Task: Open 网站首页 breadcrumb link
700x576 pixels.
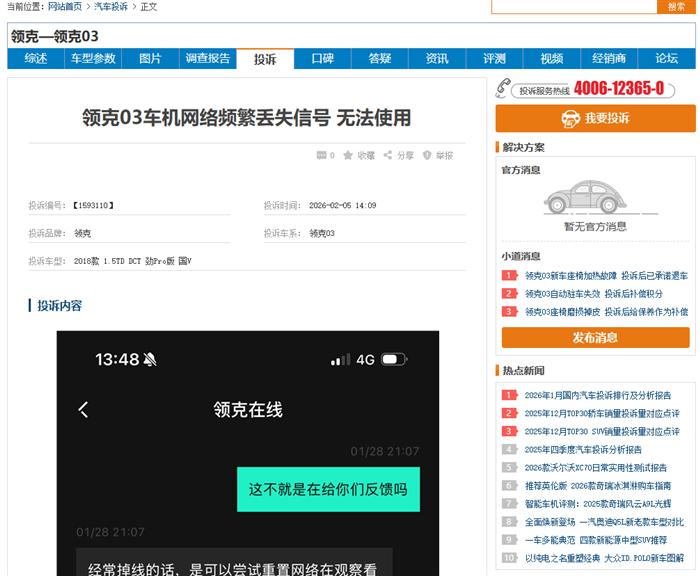Action: tap(65, 6)
